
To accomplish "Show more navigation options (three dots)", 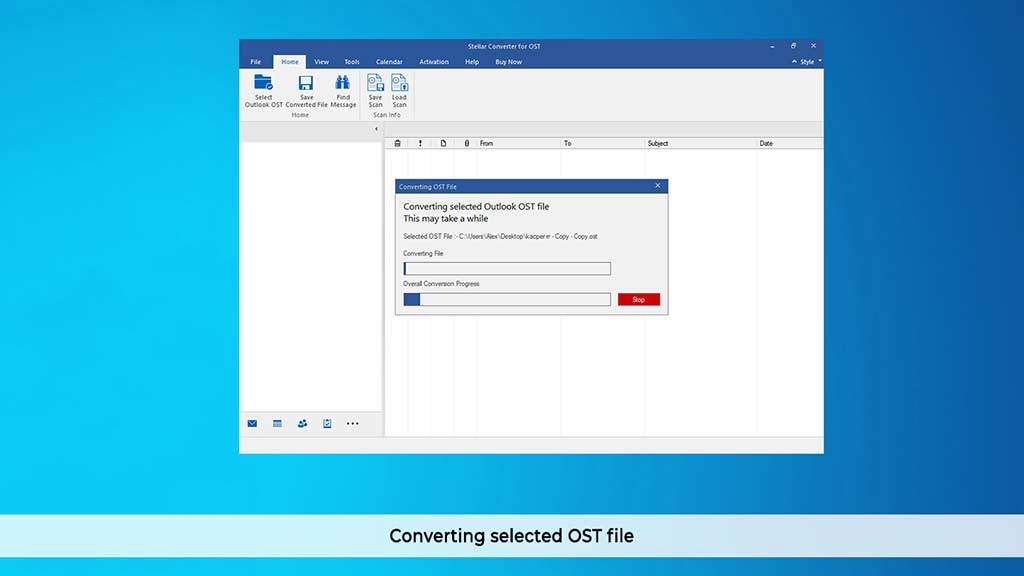I will pos(353,423).
